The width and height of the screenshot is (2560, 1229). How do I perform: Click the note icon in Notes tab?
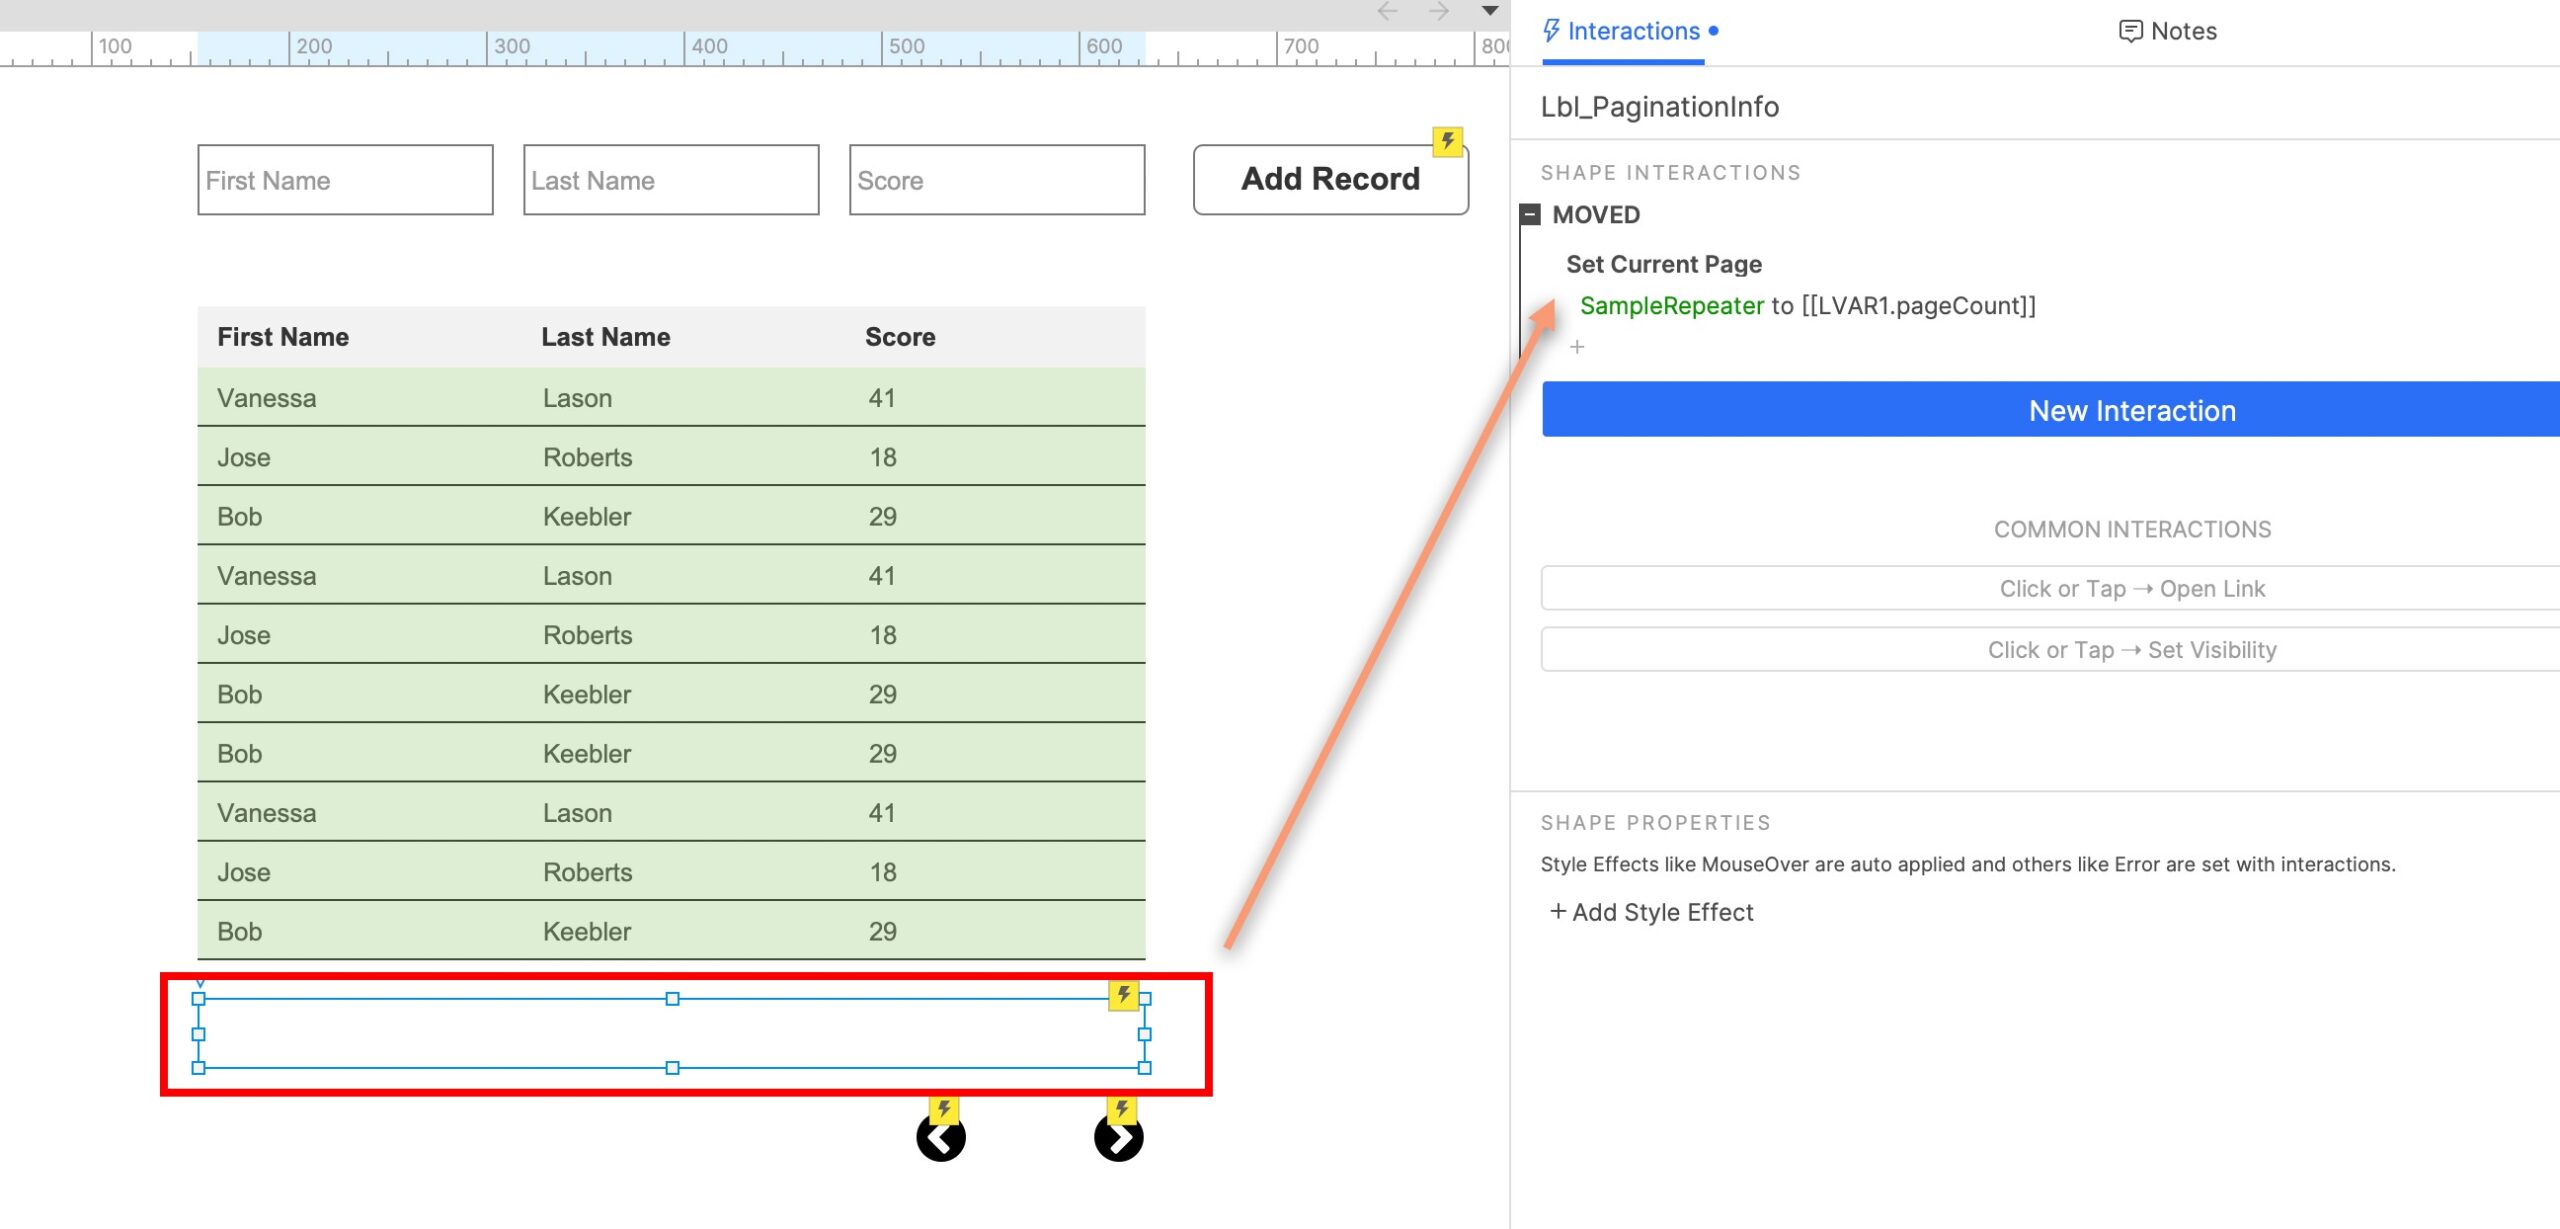pyautogui.click(x=2130, y=31)
